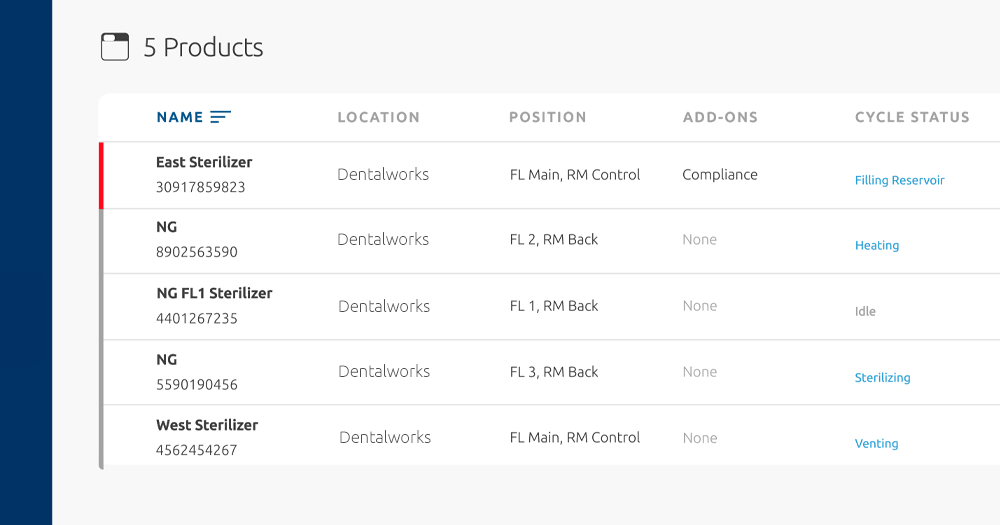Click the red alert bar on East Sterilizer
Screen dimensions: 1000x525
[101, 175]
